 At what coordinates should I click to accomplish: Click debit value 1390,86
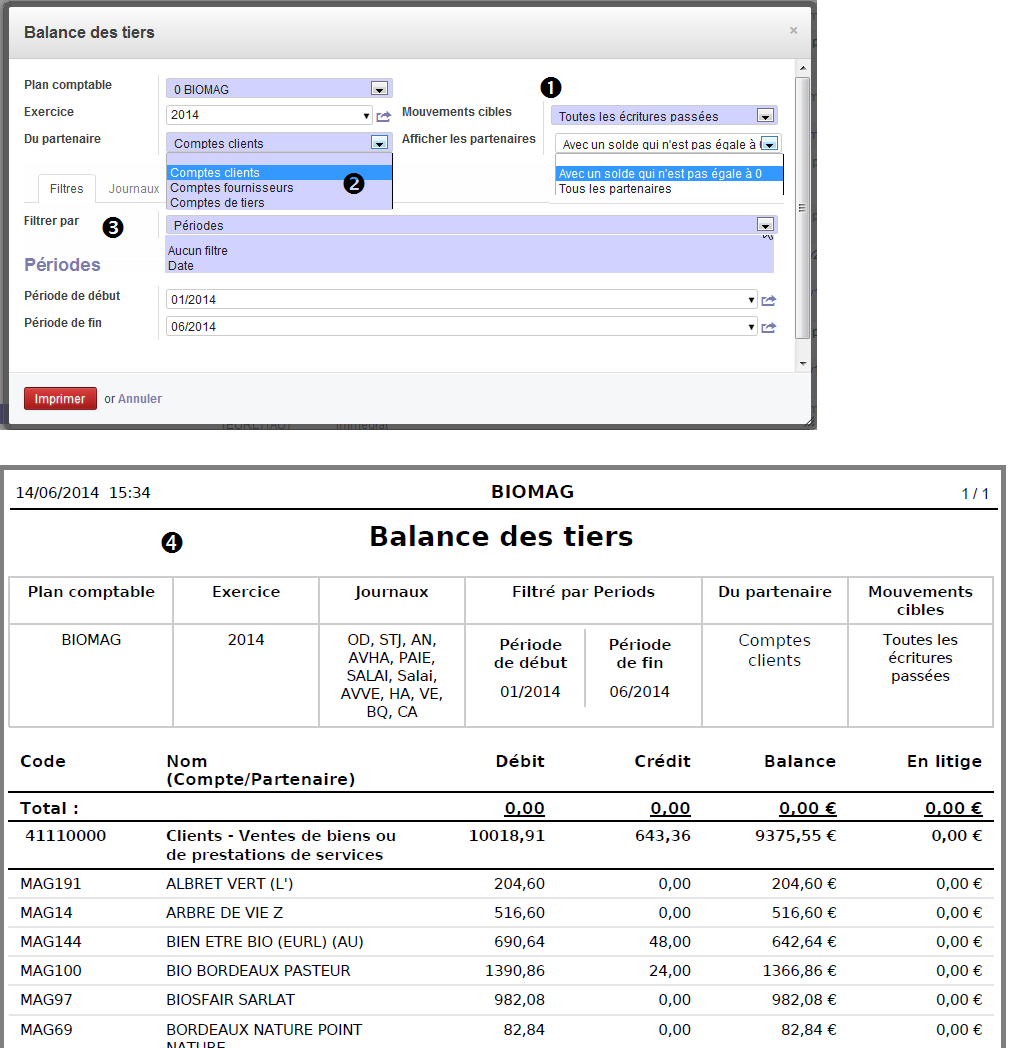(515, 970)
